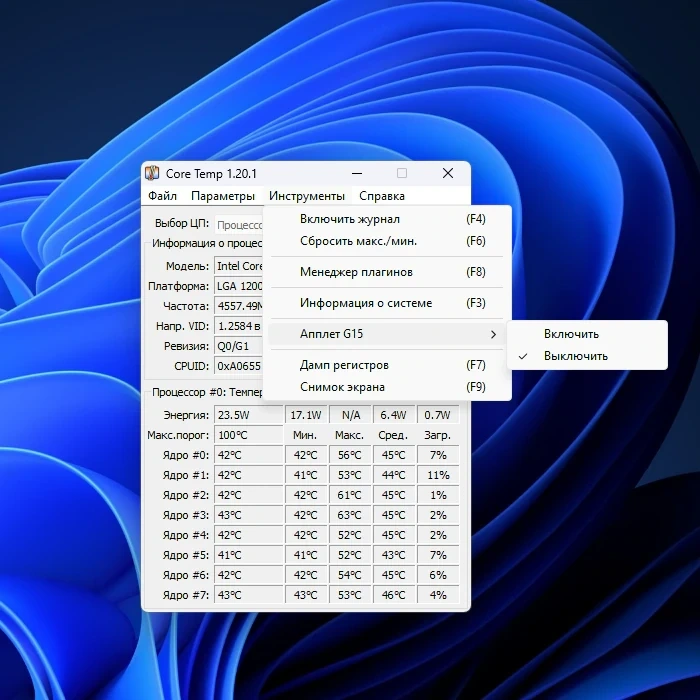Screen dimensions: 700x700
Task: Select the checked Выключить option
Action: [587, 356]
